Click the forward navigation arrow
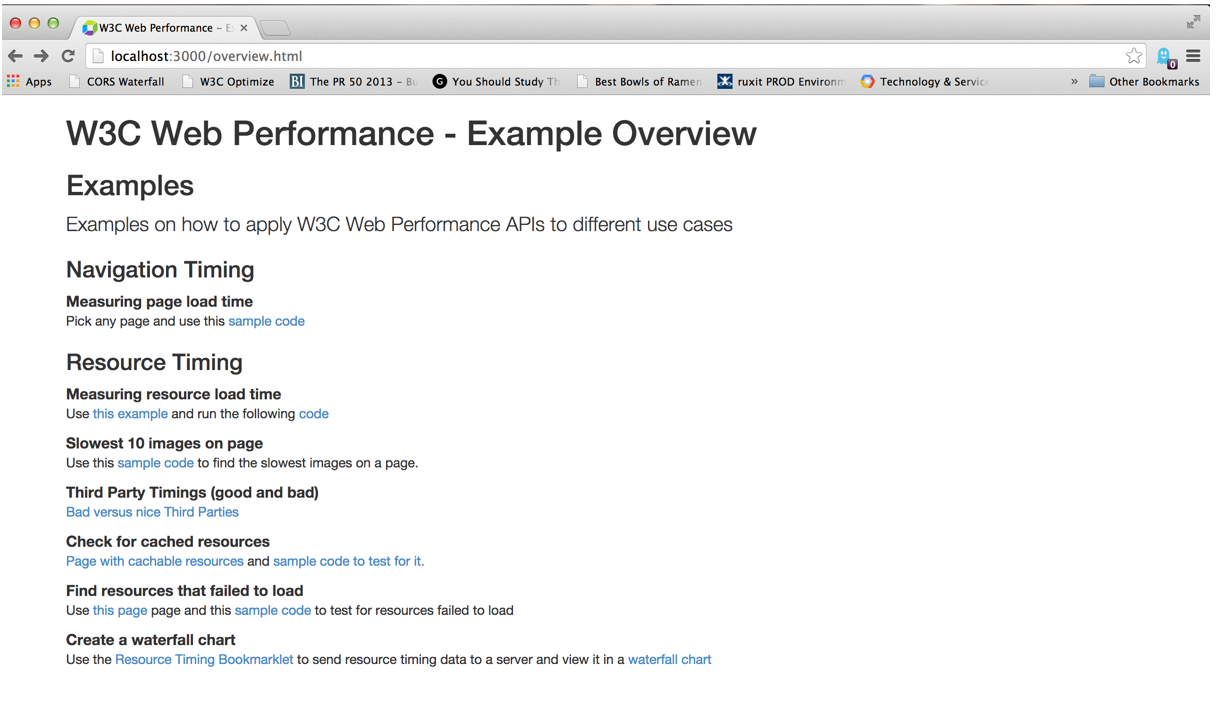The width and height of the screenshot is (1216, 708). tap(41, 57)
